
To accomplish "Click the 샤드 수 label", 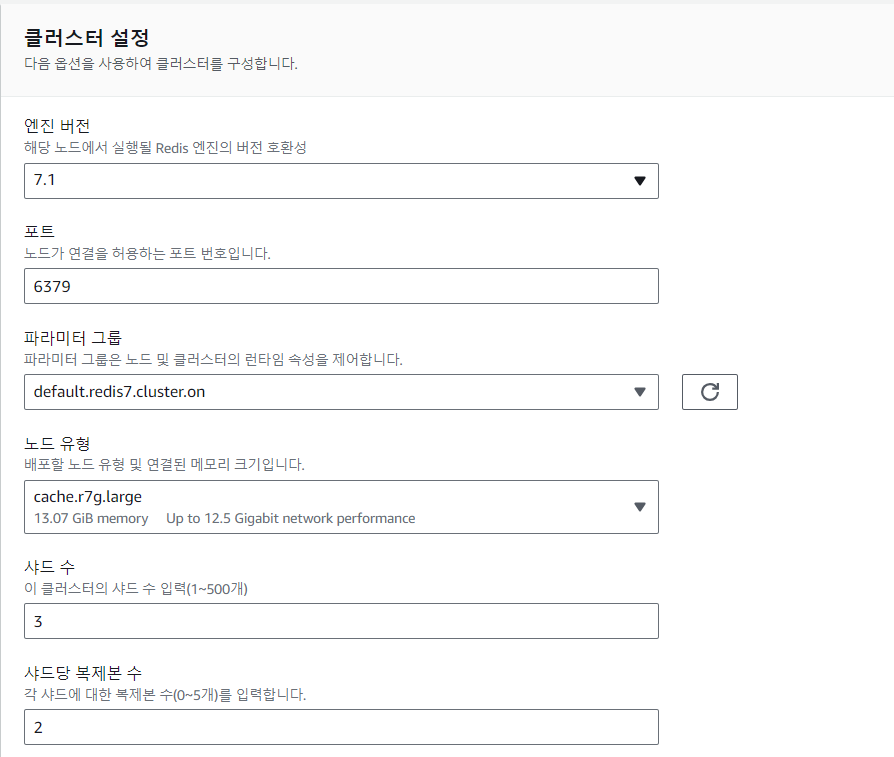I will coord(50,566).
